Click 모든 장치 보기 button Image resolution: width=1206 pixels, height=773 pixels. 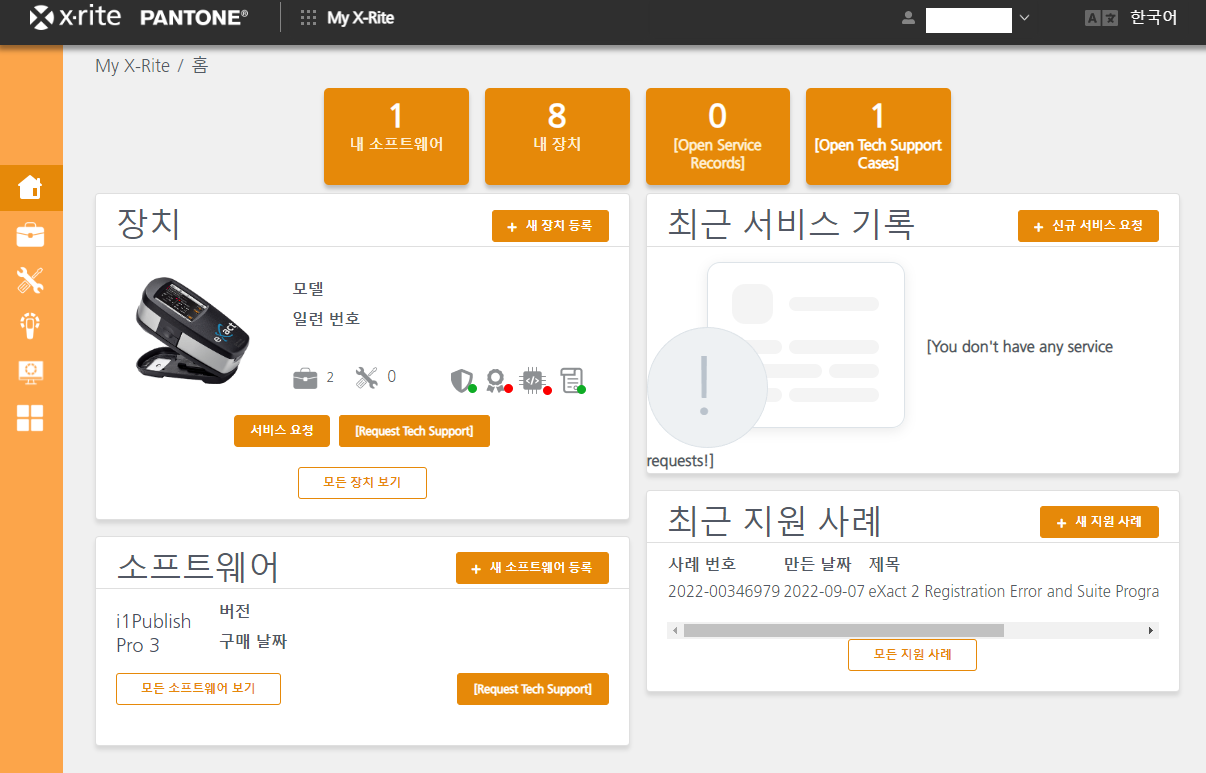[x=362, y=482]
